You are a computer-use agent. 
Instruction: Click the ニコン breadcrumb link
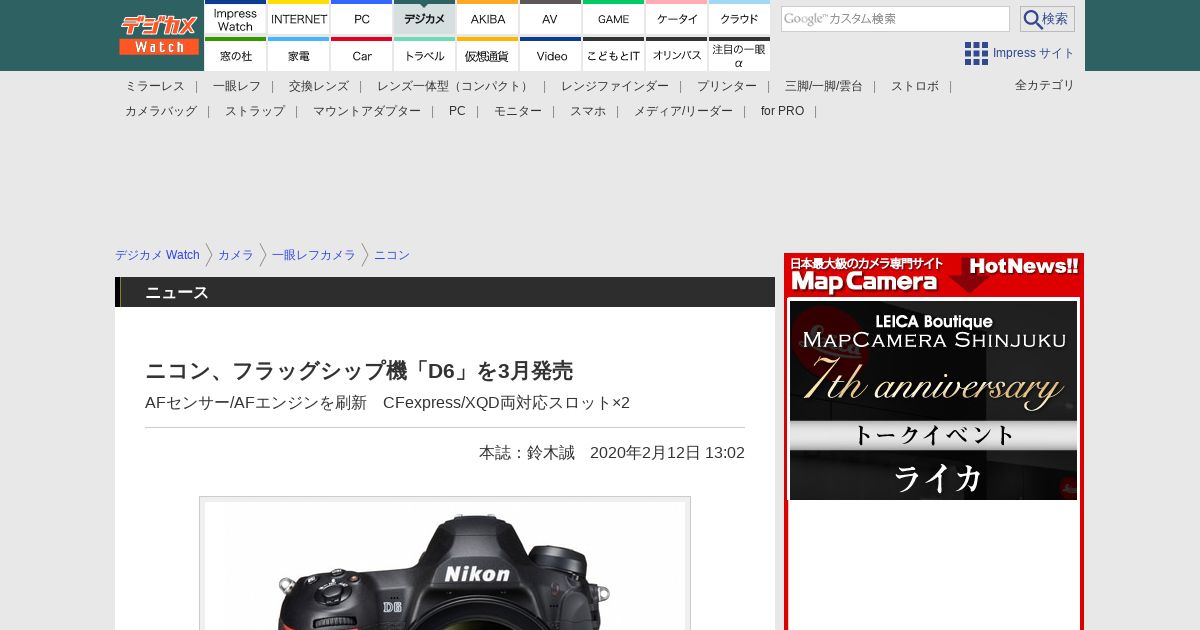[x=392, y=255]
